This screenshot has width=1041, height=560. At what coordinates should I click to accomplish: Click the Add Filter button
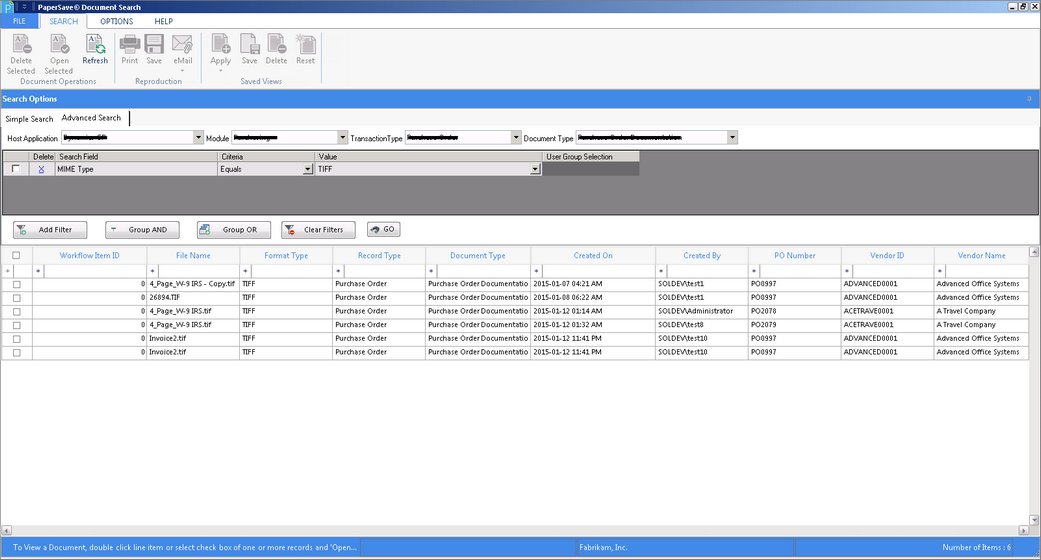click(50, 230)
